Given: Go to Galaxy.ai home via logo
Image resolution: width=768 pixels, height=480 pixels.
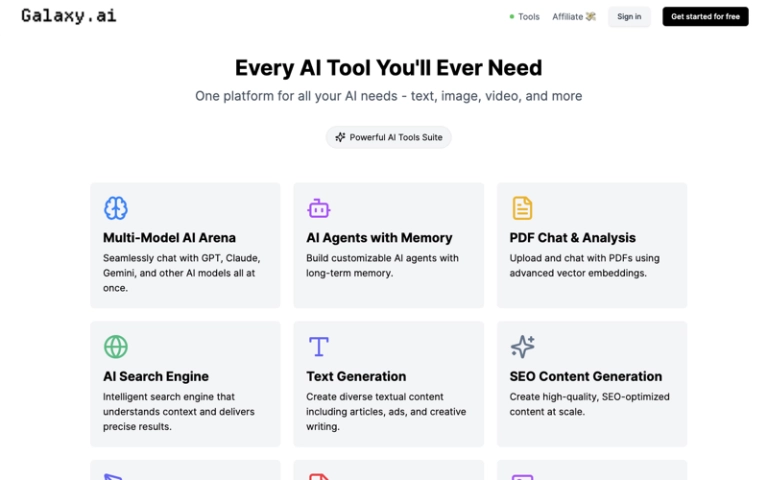Looking at the screenshot, I should click(x=68, y=16).
